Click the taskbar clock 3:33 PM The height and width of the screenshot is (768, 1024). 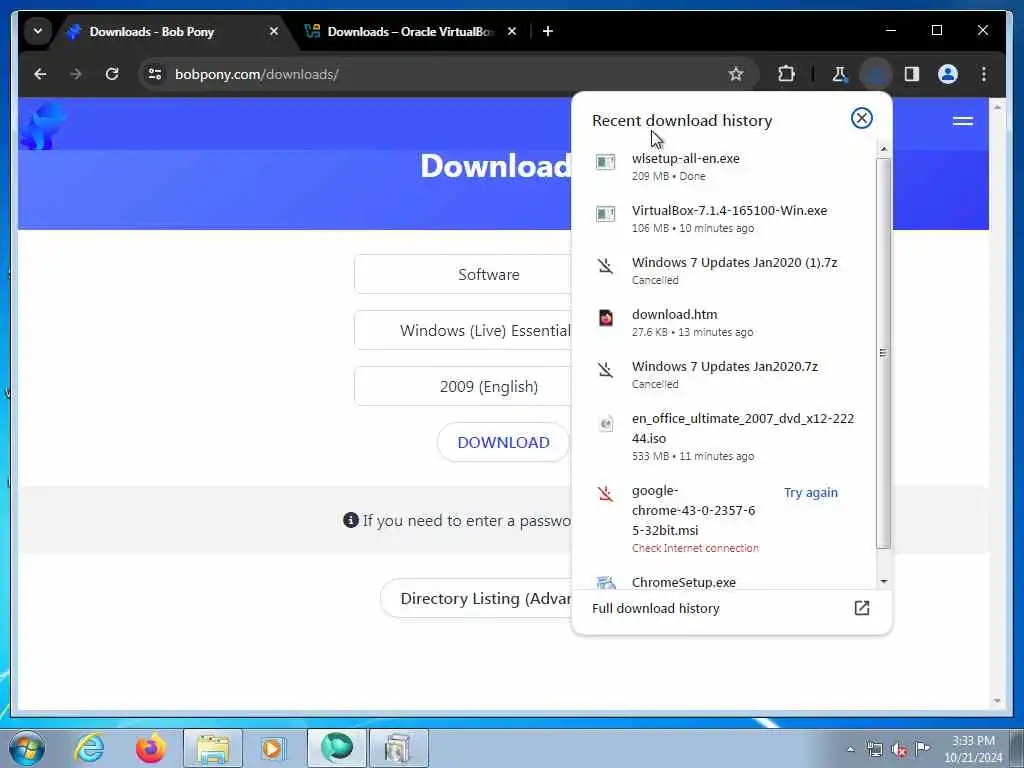(973, 749)
